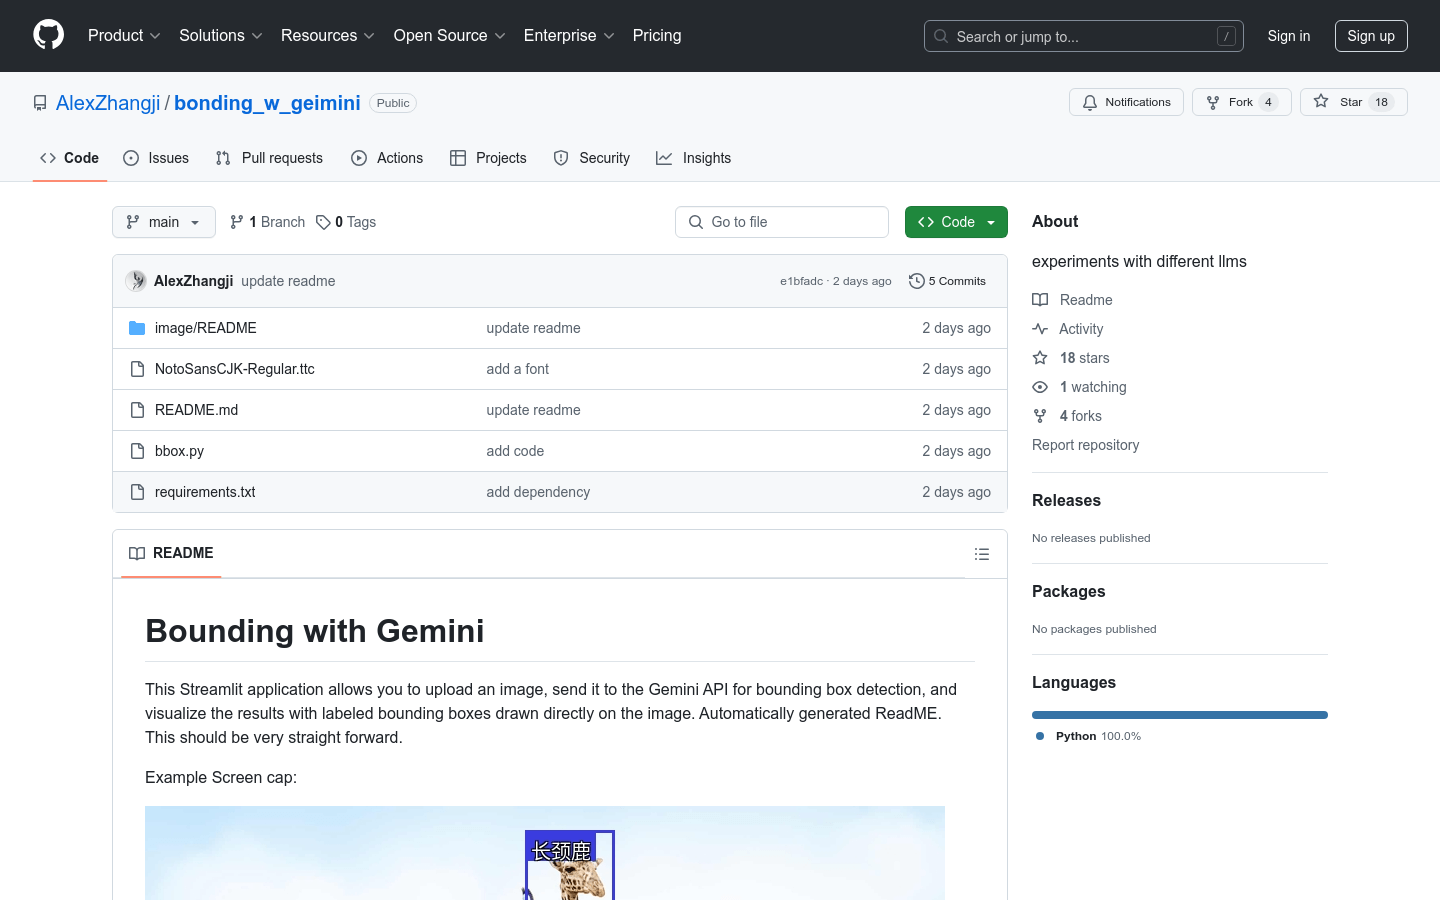Click the branch icon beside 1 Branch

pyautogui.click(x=237, y=222)
